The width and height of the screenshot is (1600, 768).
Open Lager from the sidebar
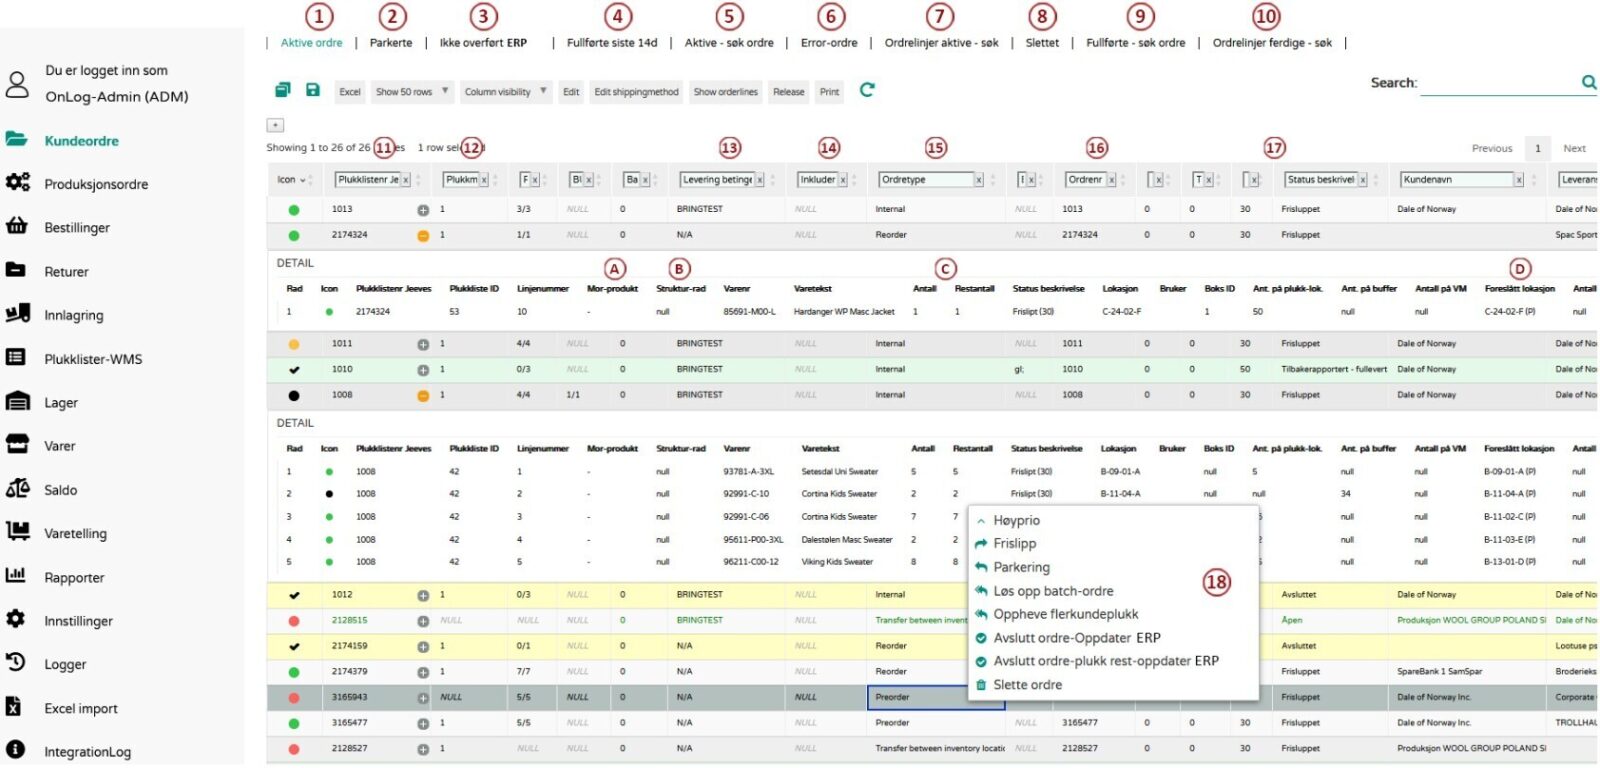(x=60, y=403)
